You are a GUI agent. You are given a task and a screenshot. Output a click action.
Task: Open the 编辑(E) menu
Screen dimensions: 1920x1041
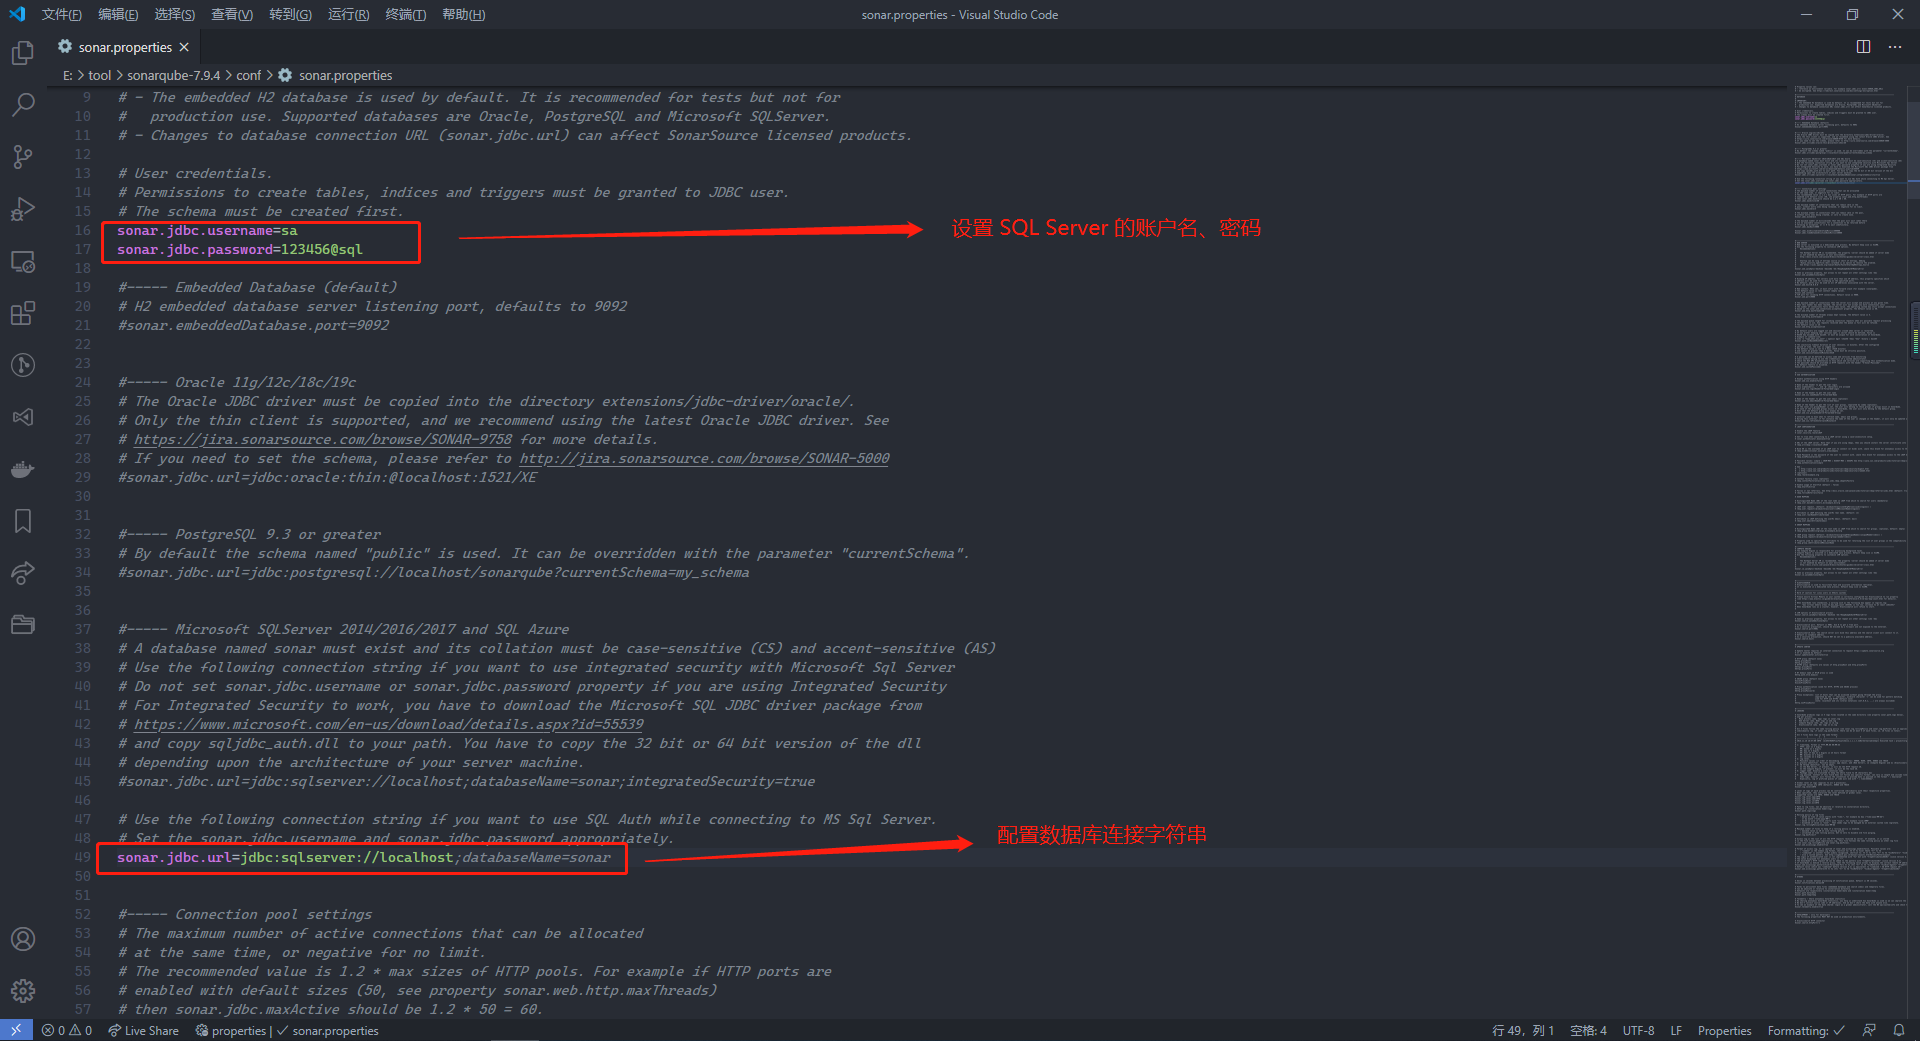(x=118, y=14)
